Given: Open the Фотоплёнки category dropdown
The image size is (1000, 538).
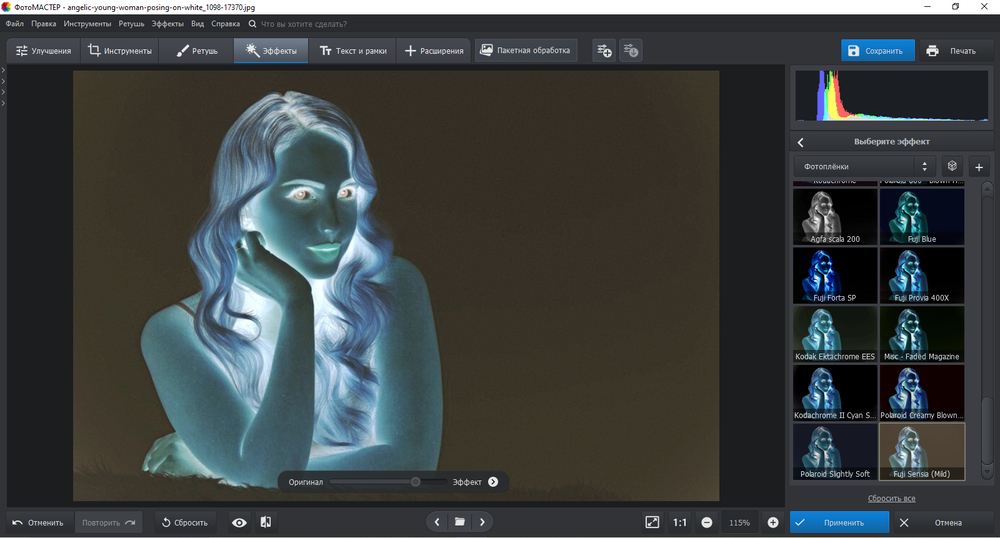Looking at the screenshot, I should point(864,167).
